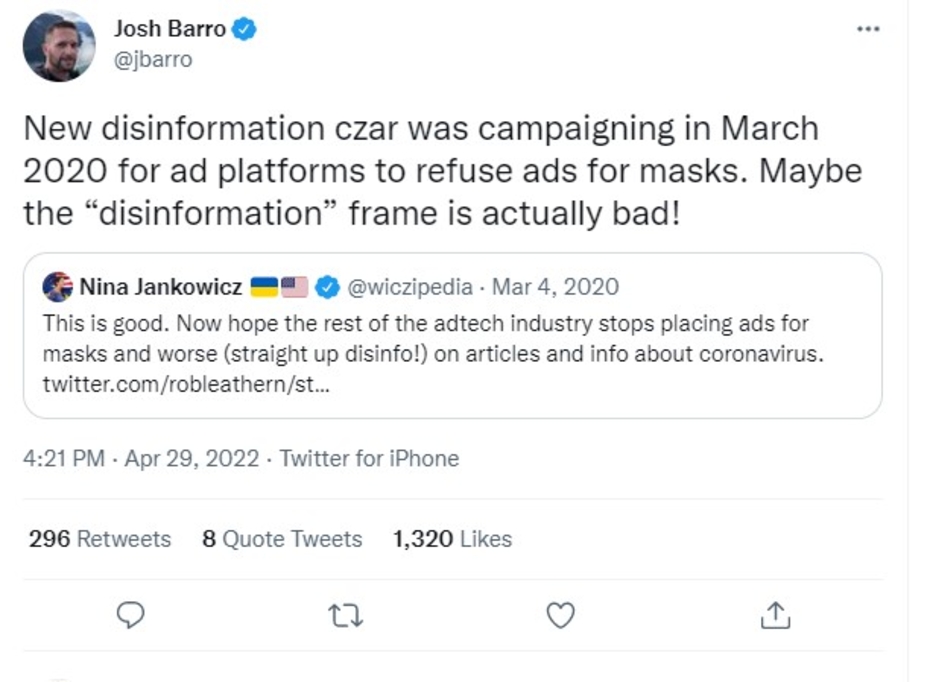Viewport: 930px width, 682px height.
Task: Click the 4:21 PM Apr 29, 2022 timestamp
Action: pyautogui.click(x=141, y=459)
